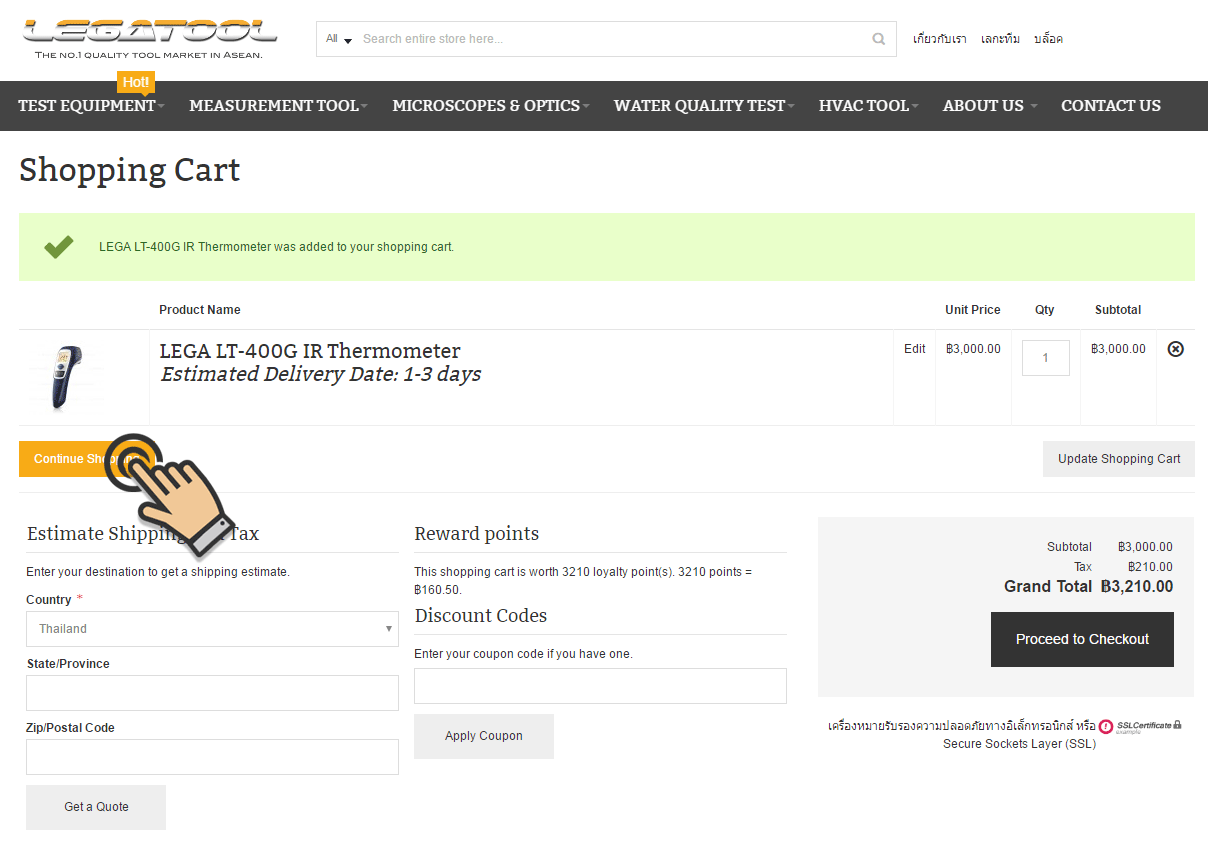This screenshot has height=853, width=1208.
Task: Click Proceed to Checkout
Action: (1082, 639)
